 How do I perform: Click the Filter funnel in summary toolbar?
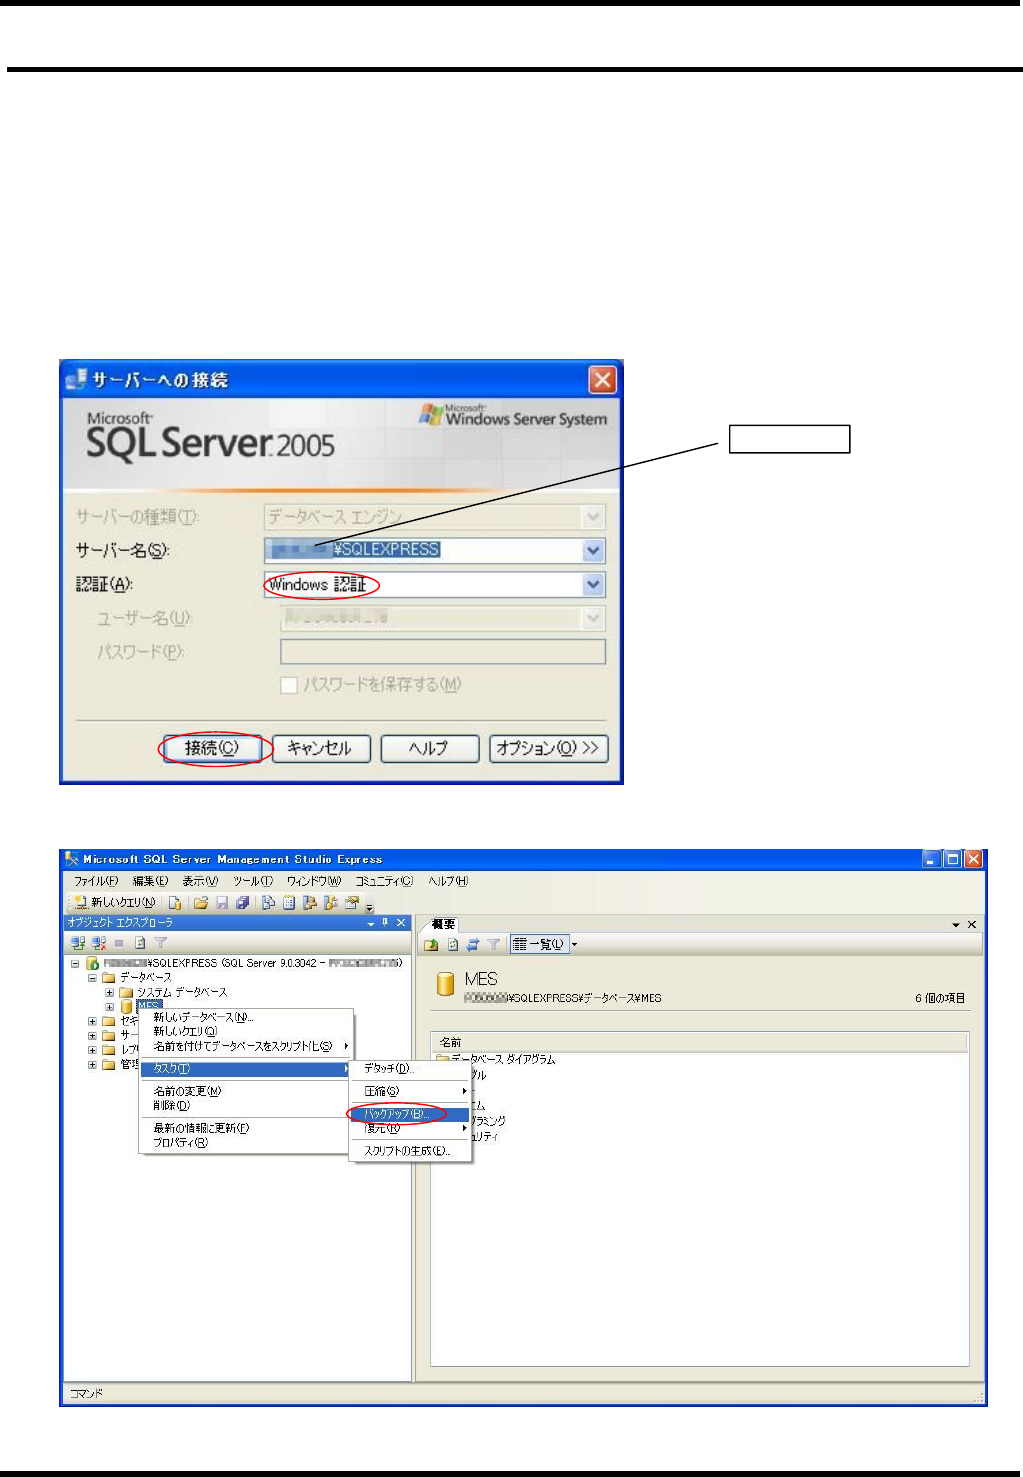pyautogui.click(x=493, y=944)
